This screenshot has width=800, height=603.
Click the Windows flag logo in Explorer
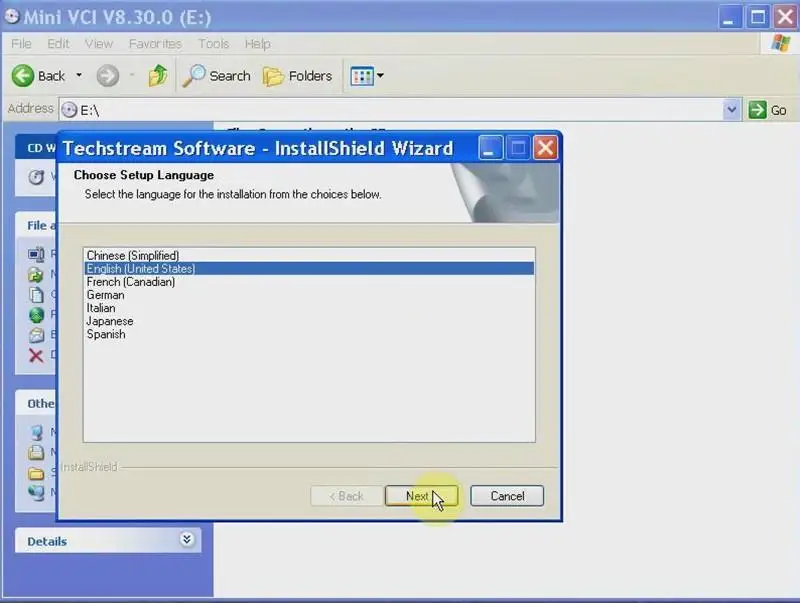(x=781, y=43)
